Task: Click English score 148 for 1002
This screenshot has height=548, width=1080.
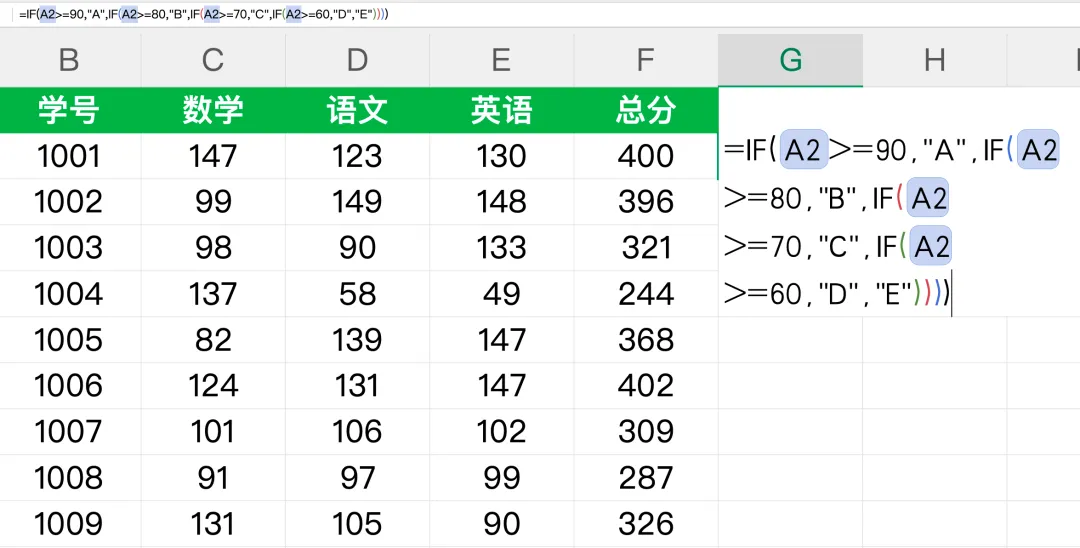Action: tap(501, 202)
